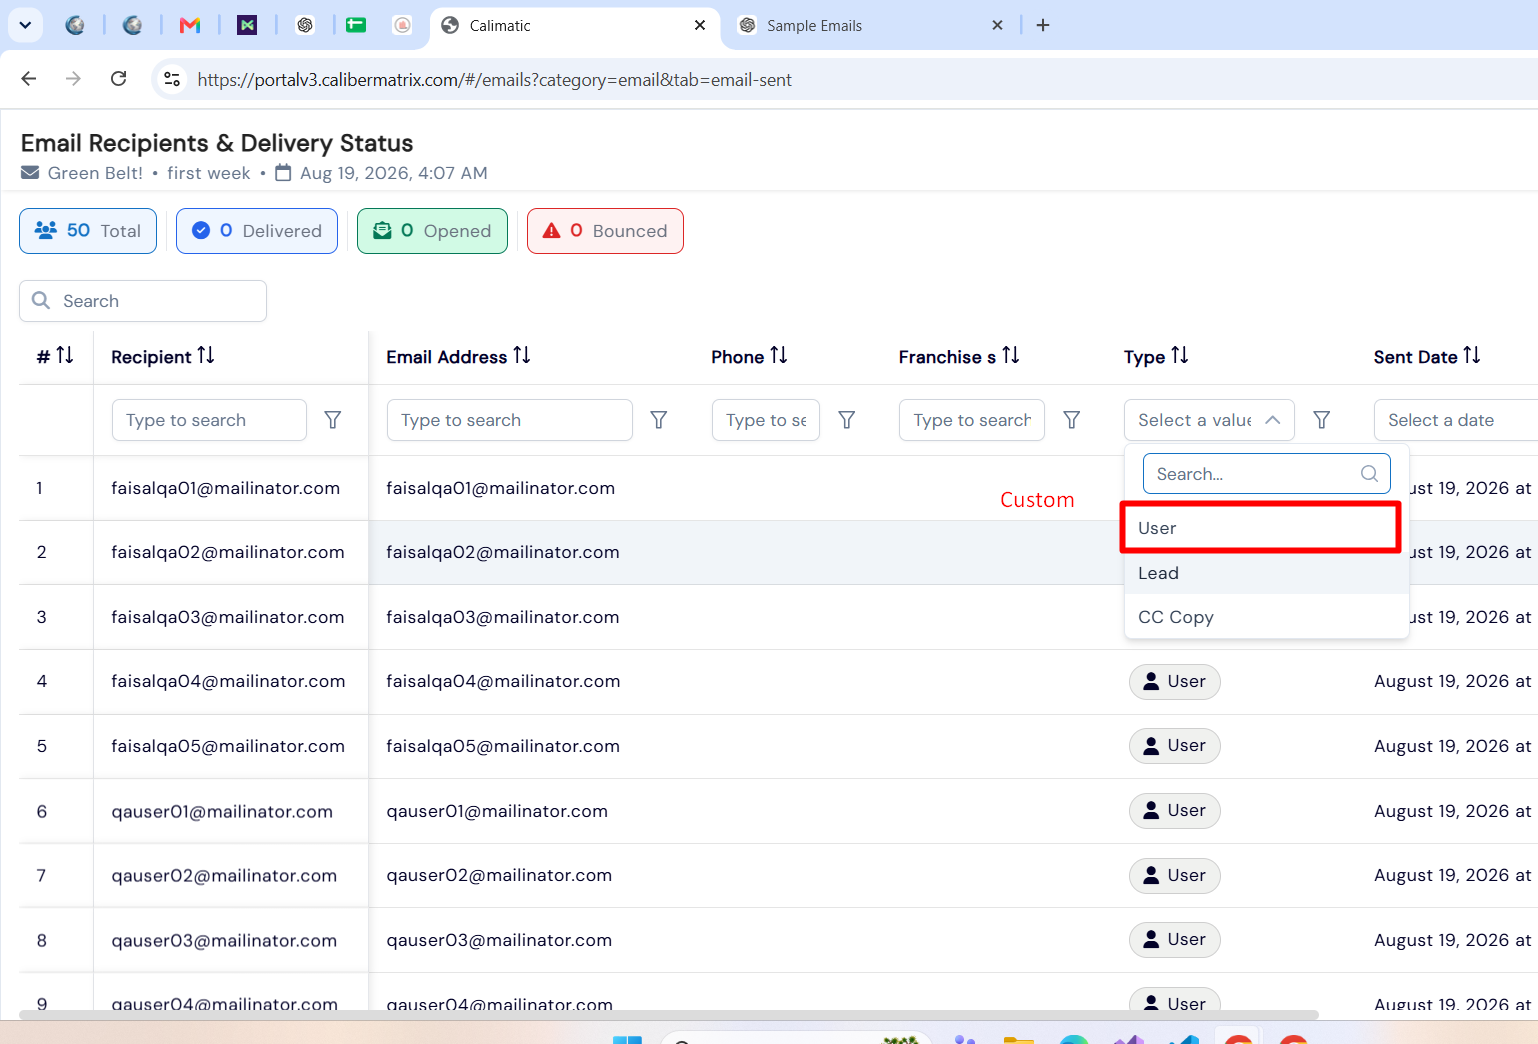1538x1044 pixels.
Task: Open filter options for Email Address column
Action: click(659, 420)
